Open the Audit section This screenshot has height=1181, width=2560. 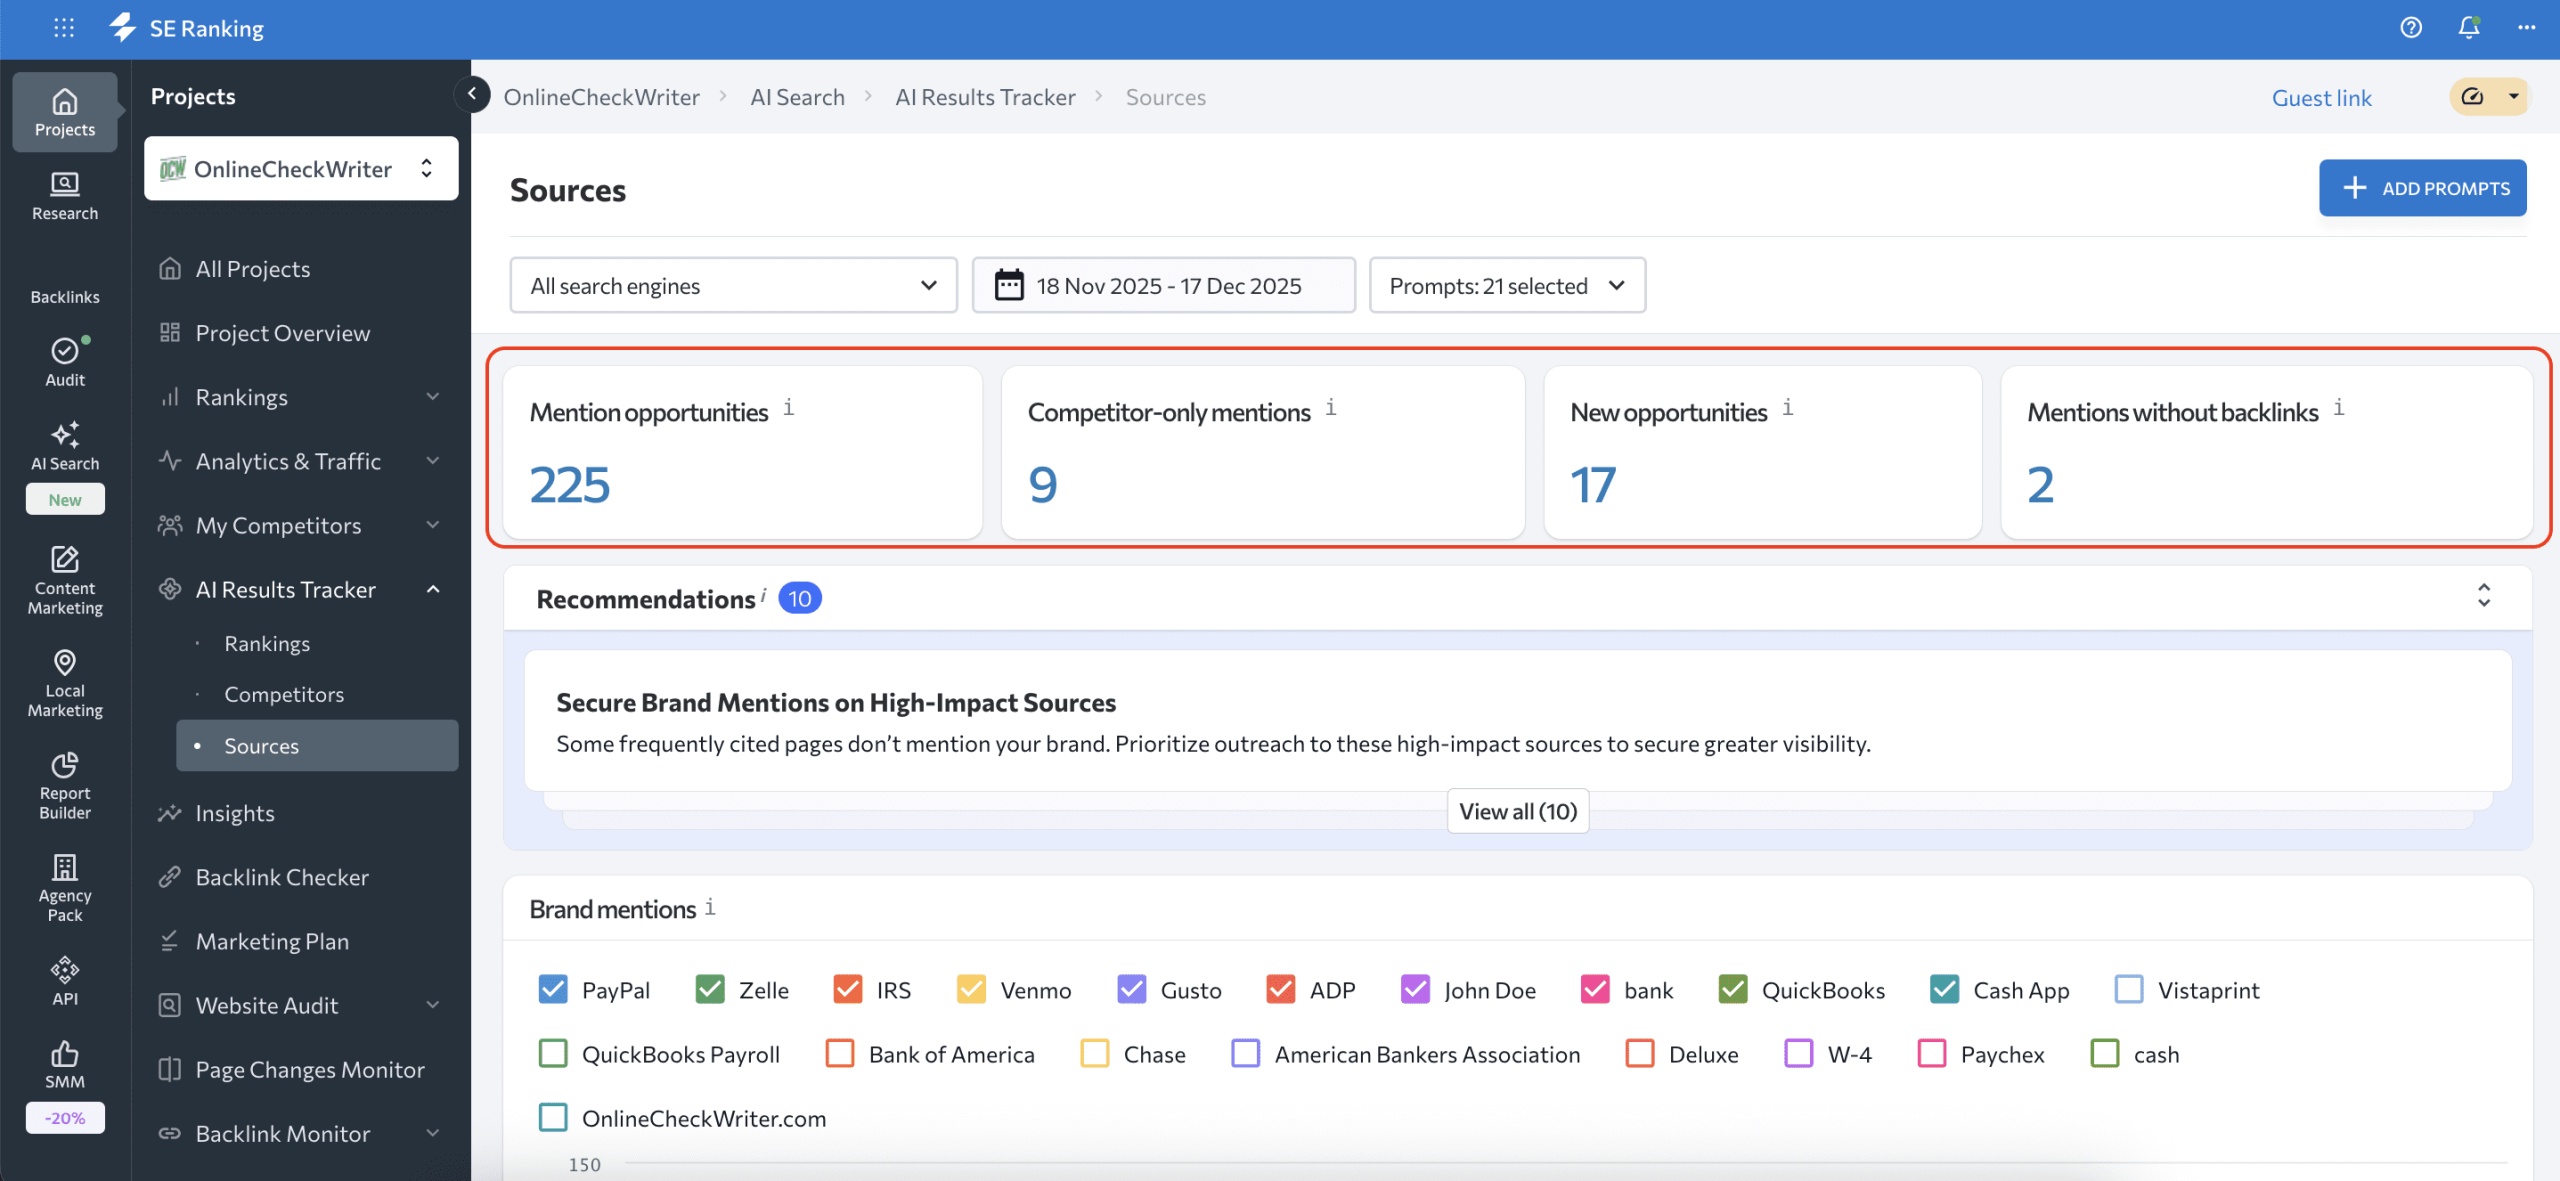(63, 362)
